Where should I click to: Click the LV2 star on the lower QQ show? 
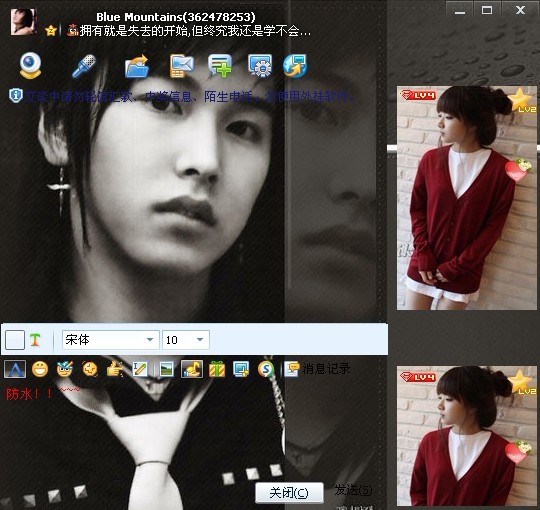(x=522, y=382)
